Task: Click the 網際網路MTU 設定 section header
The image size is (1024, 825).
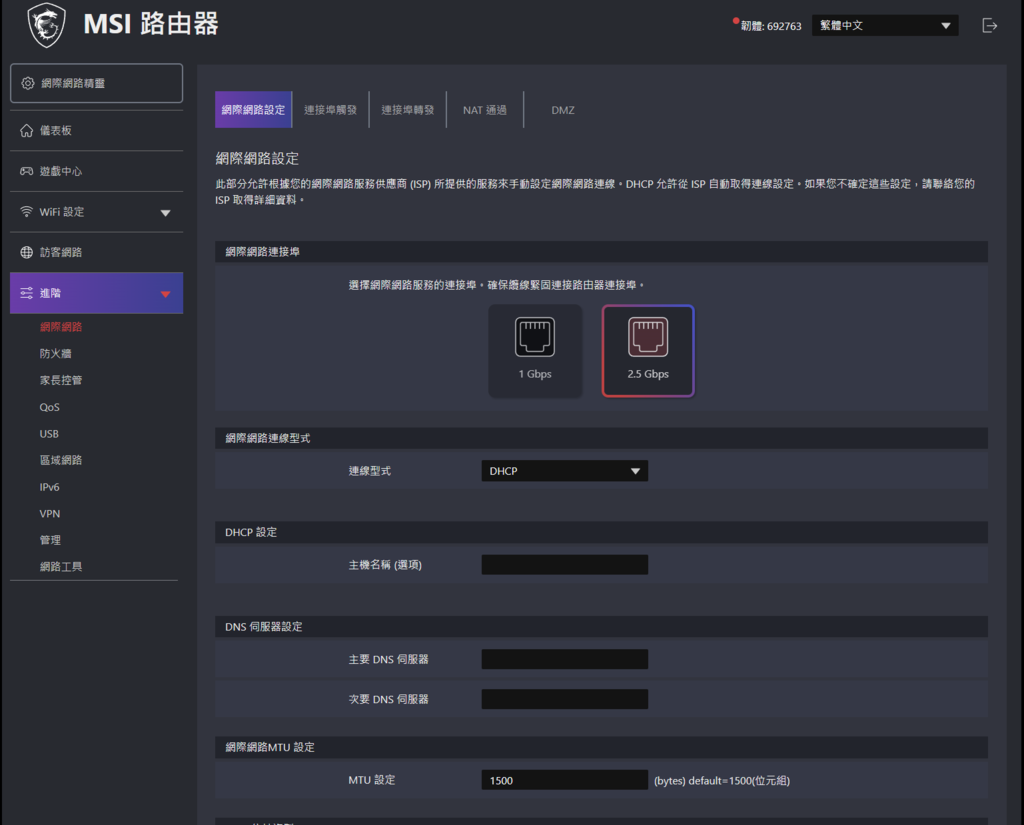Action: pyautogui.click(x=601, y=747)
